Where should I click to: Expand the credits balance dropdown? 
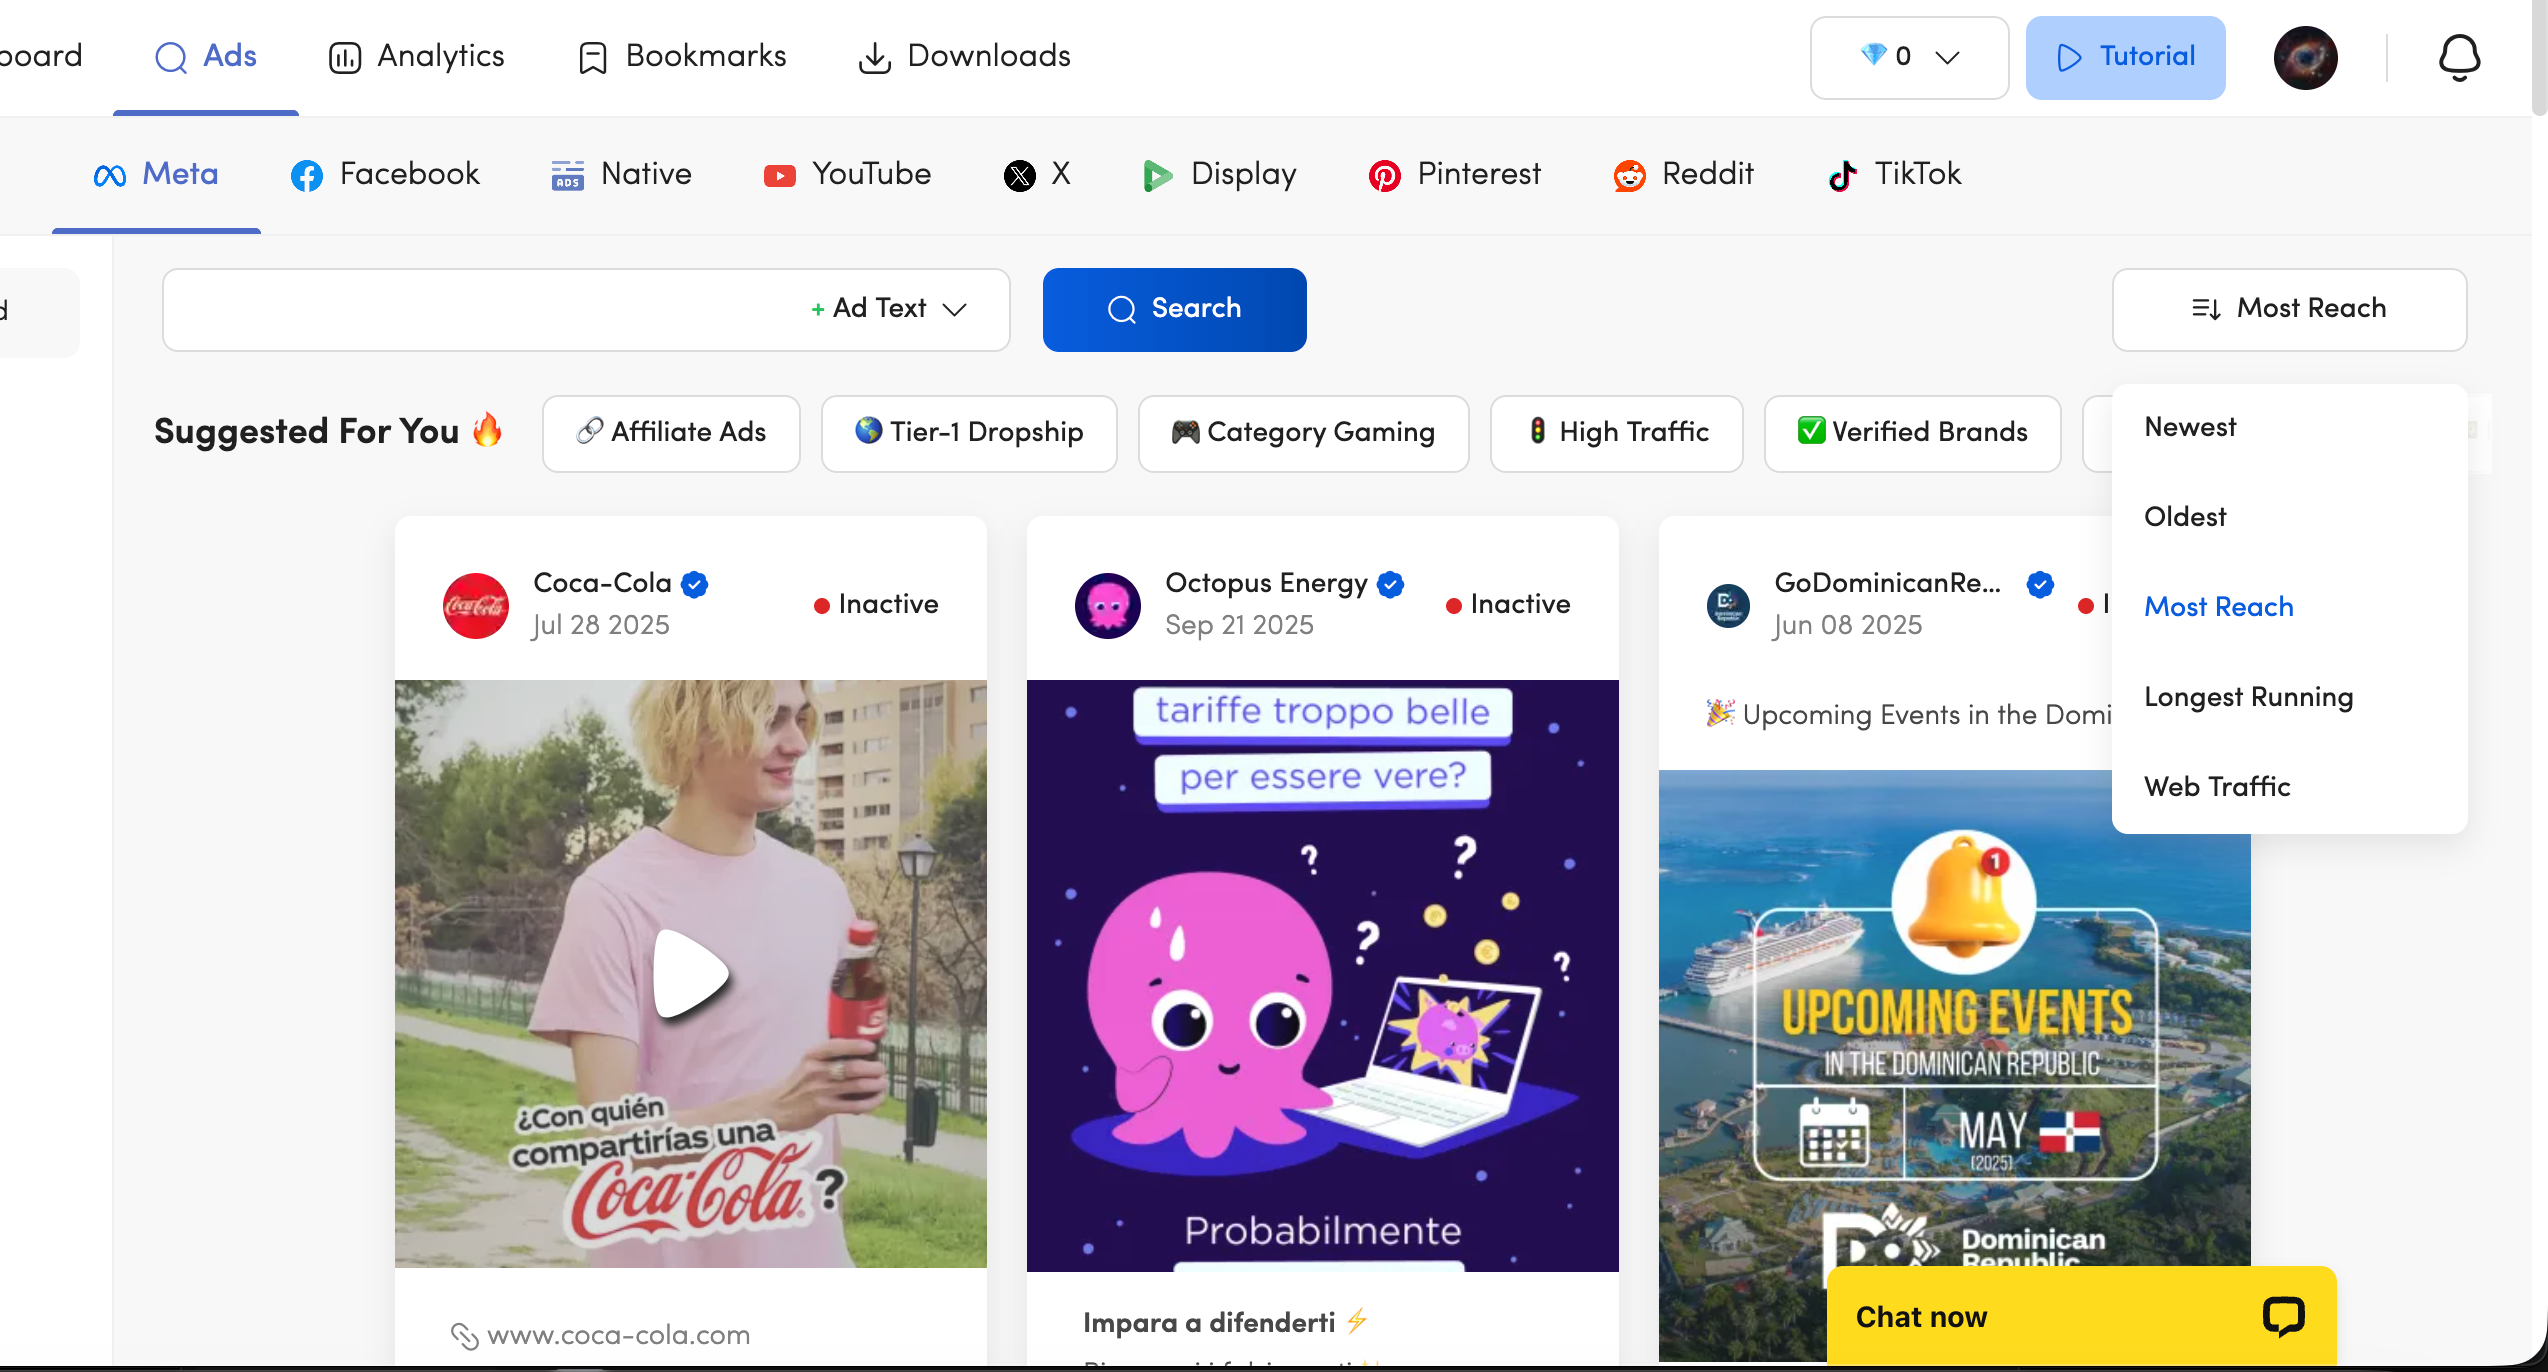click(1909, 57)
